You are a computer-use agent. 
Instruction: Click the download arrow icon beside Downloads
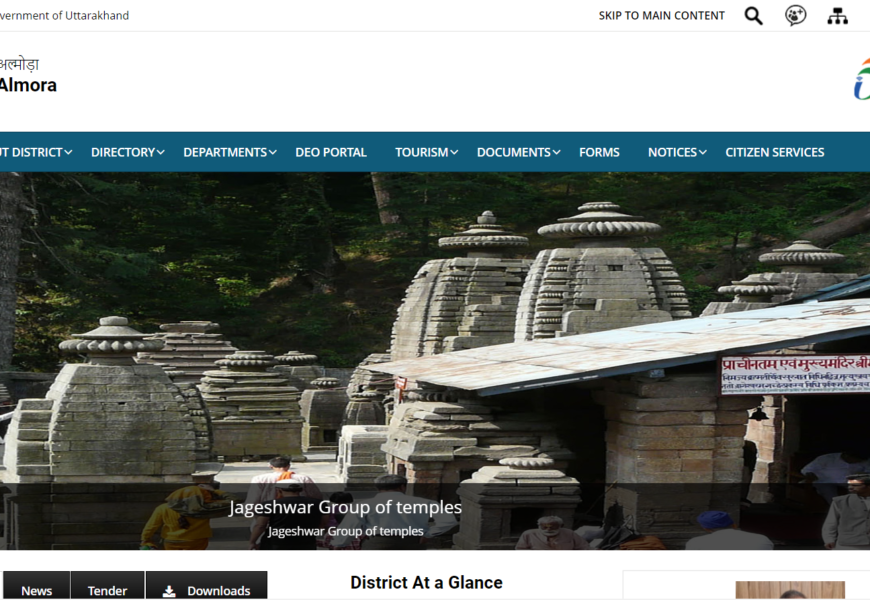tap(169, 591)
